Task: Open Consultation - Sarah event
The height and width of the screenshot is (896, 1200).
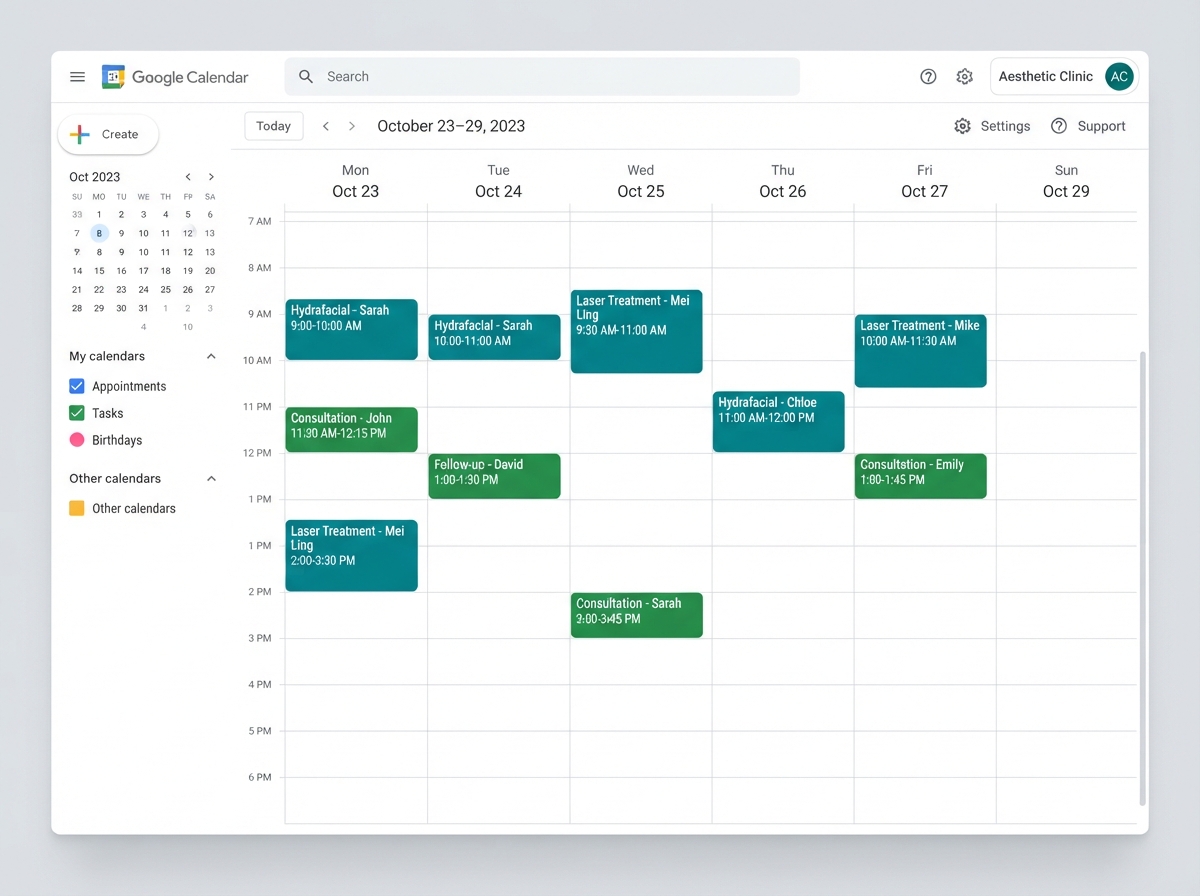Action: coord(636,615)
